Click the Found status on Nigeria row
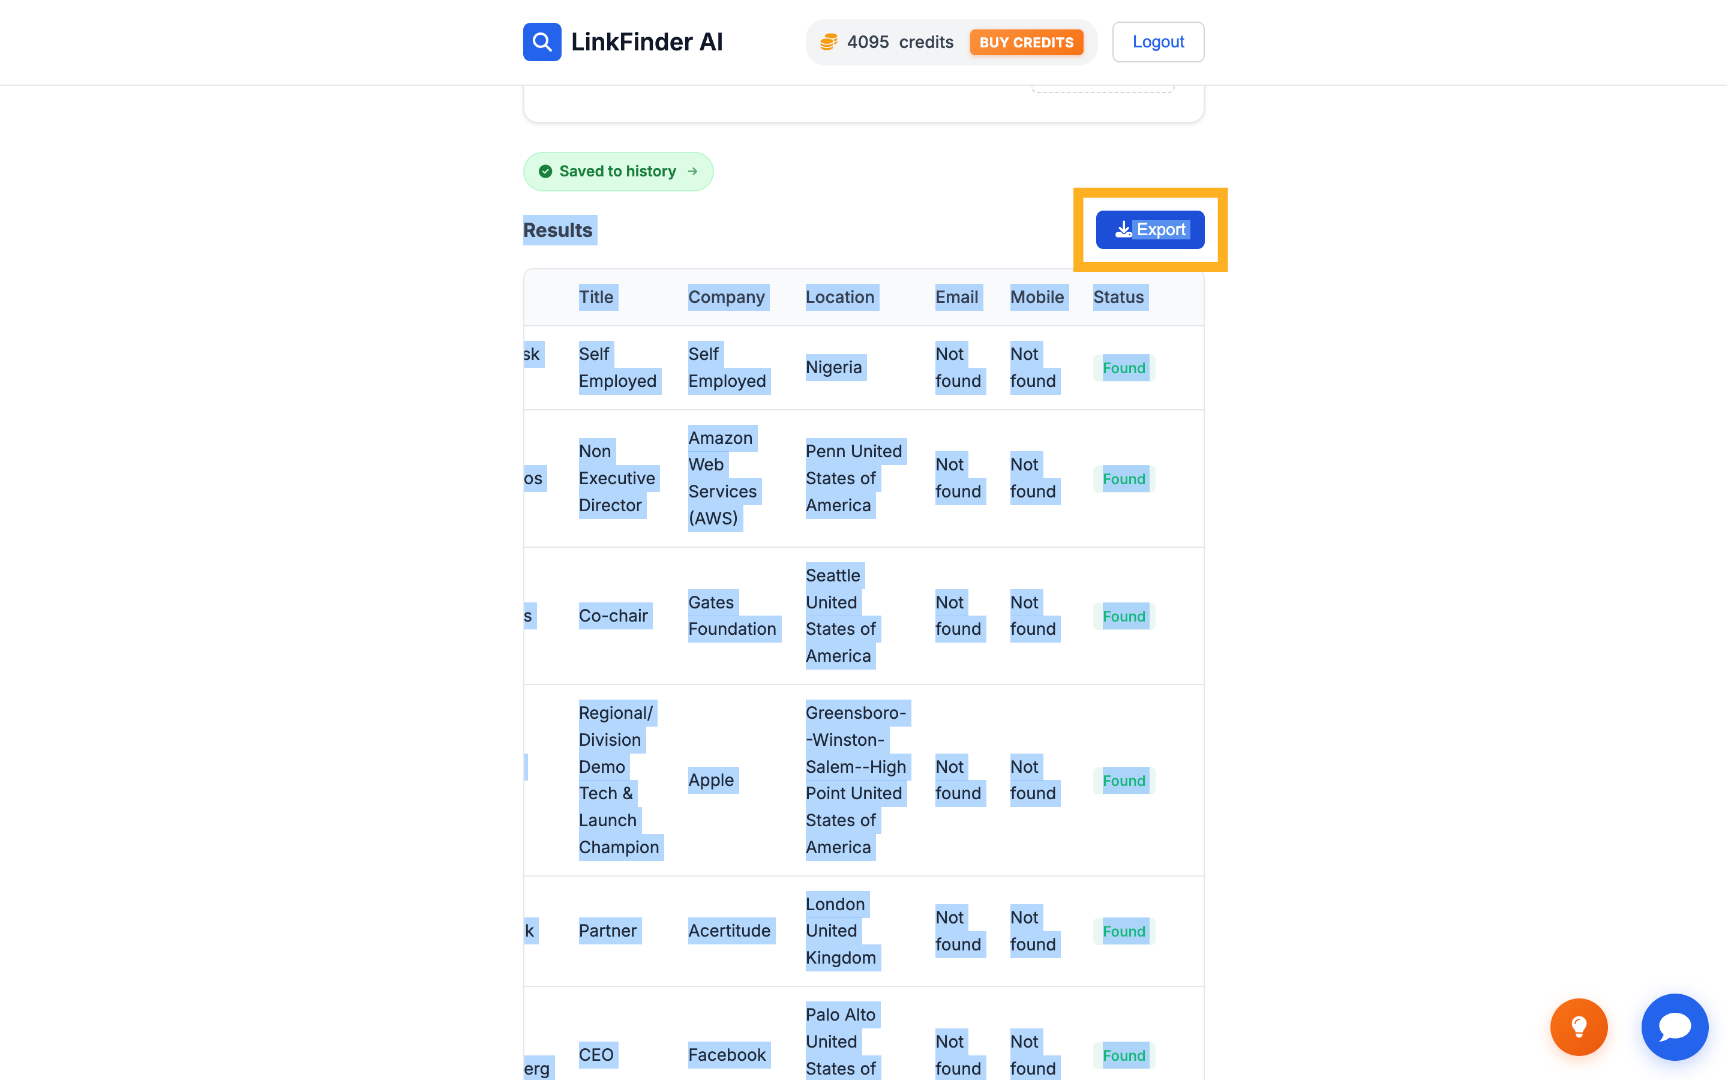This screenshot has width=1727, height=1080. (x=1124, y=368)
